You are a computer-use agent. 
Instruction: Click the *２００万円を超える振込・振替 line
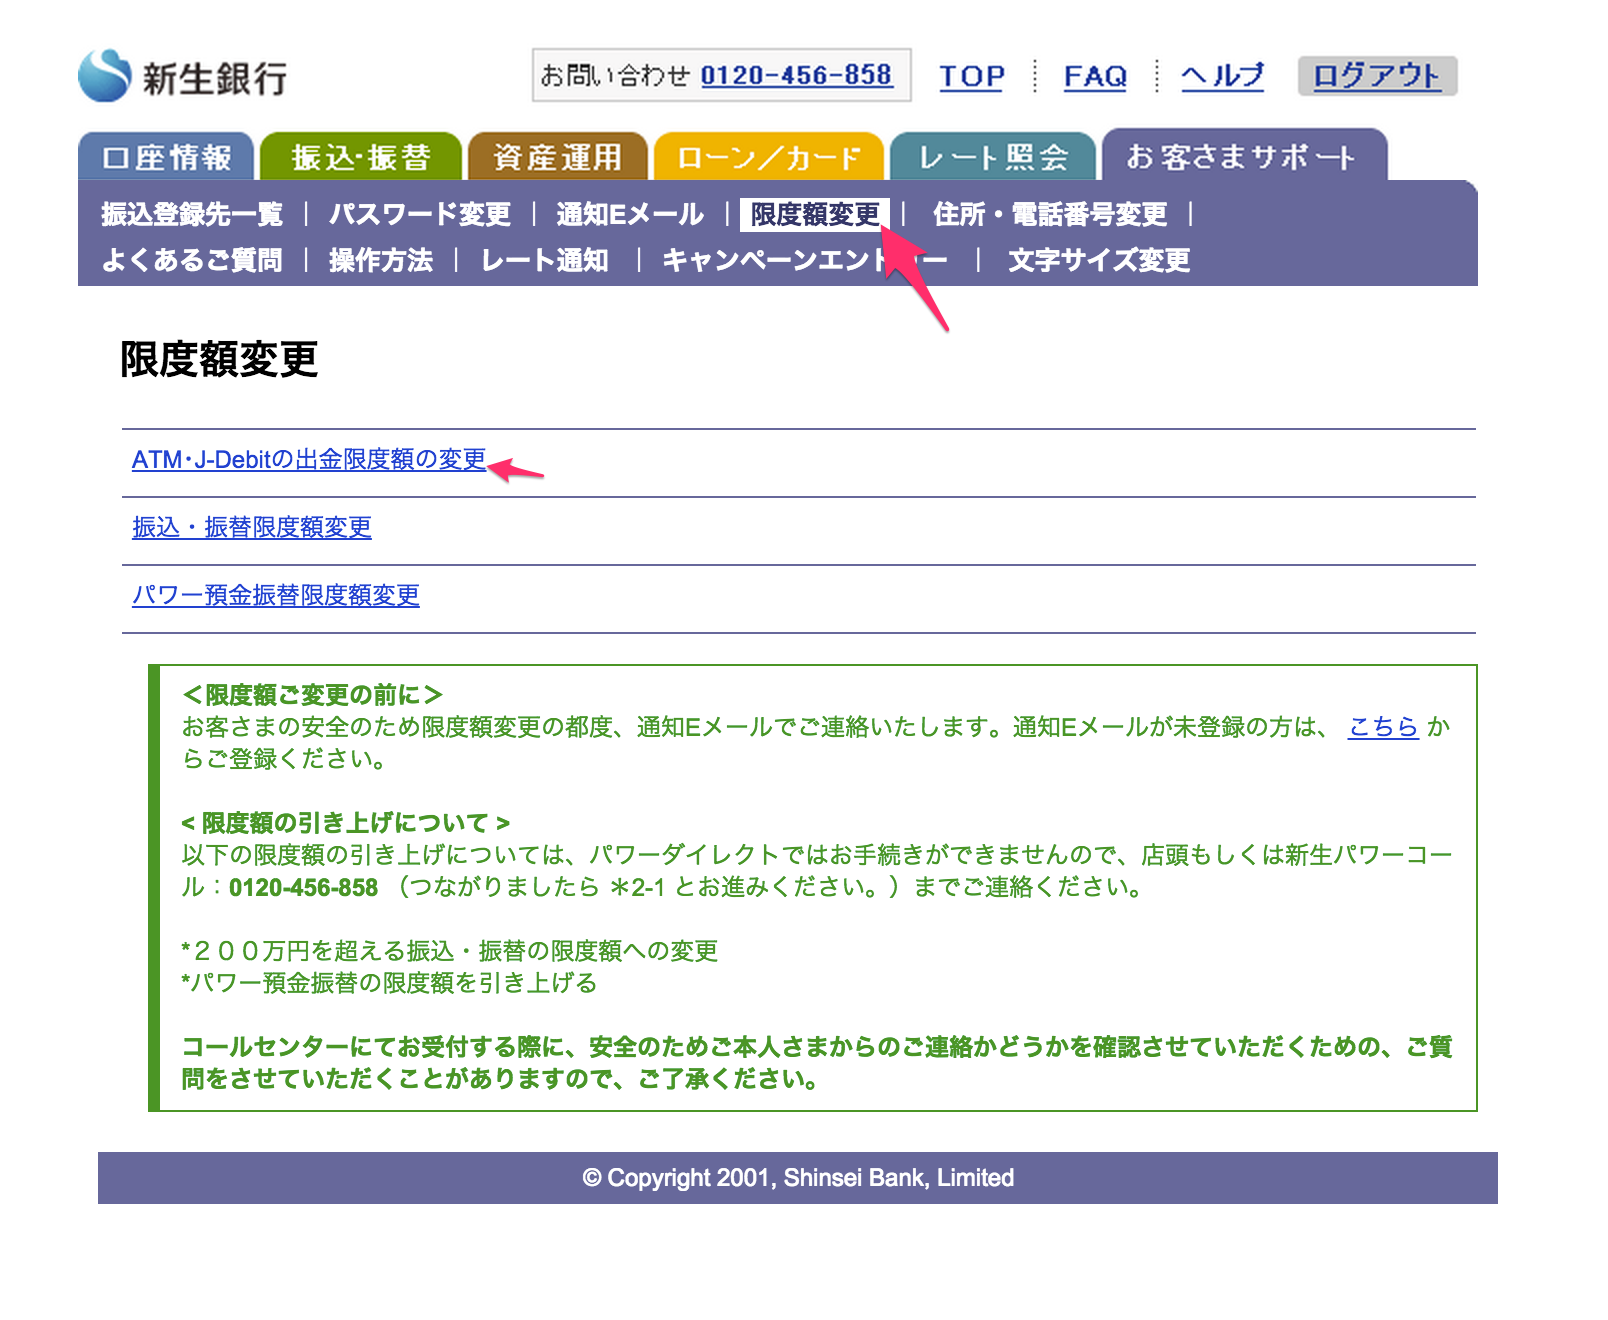coord(450,951)
